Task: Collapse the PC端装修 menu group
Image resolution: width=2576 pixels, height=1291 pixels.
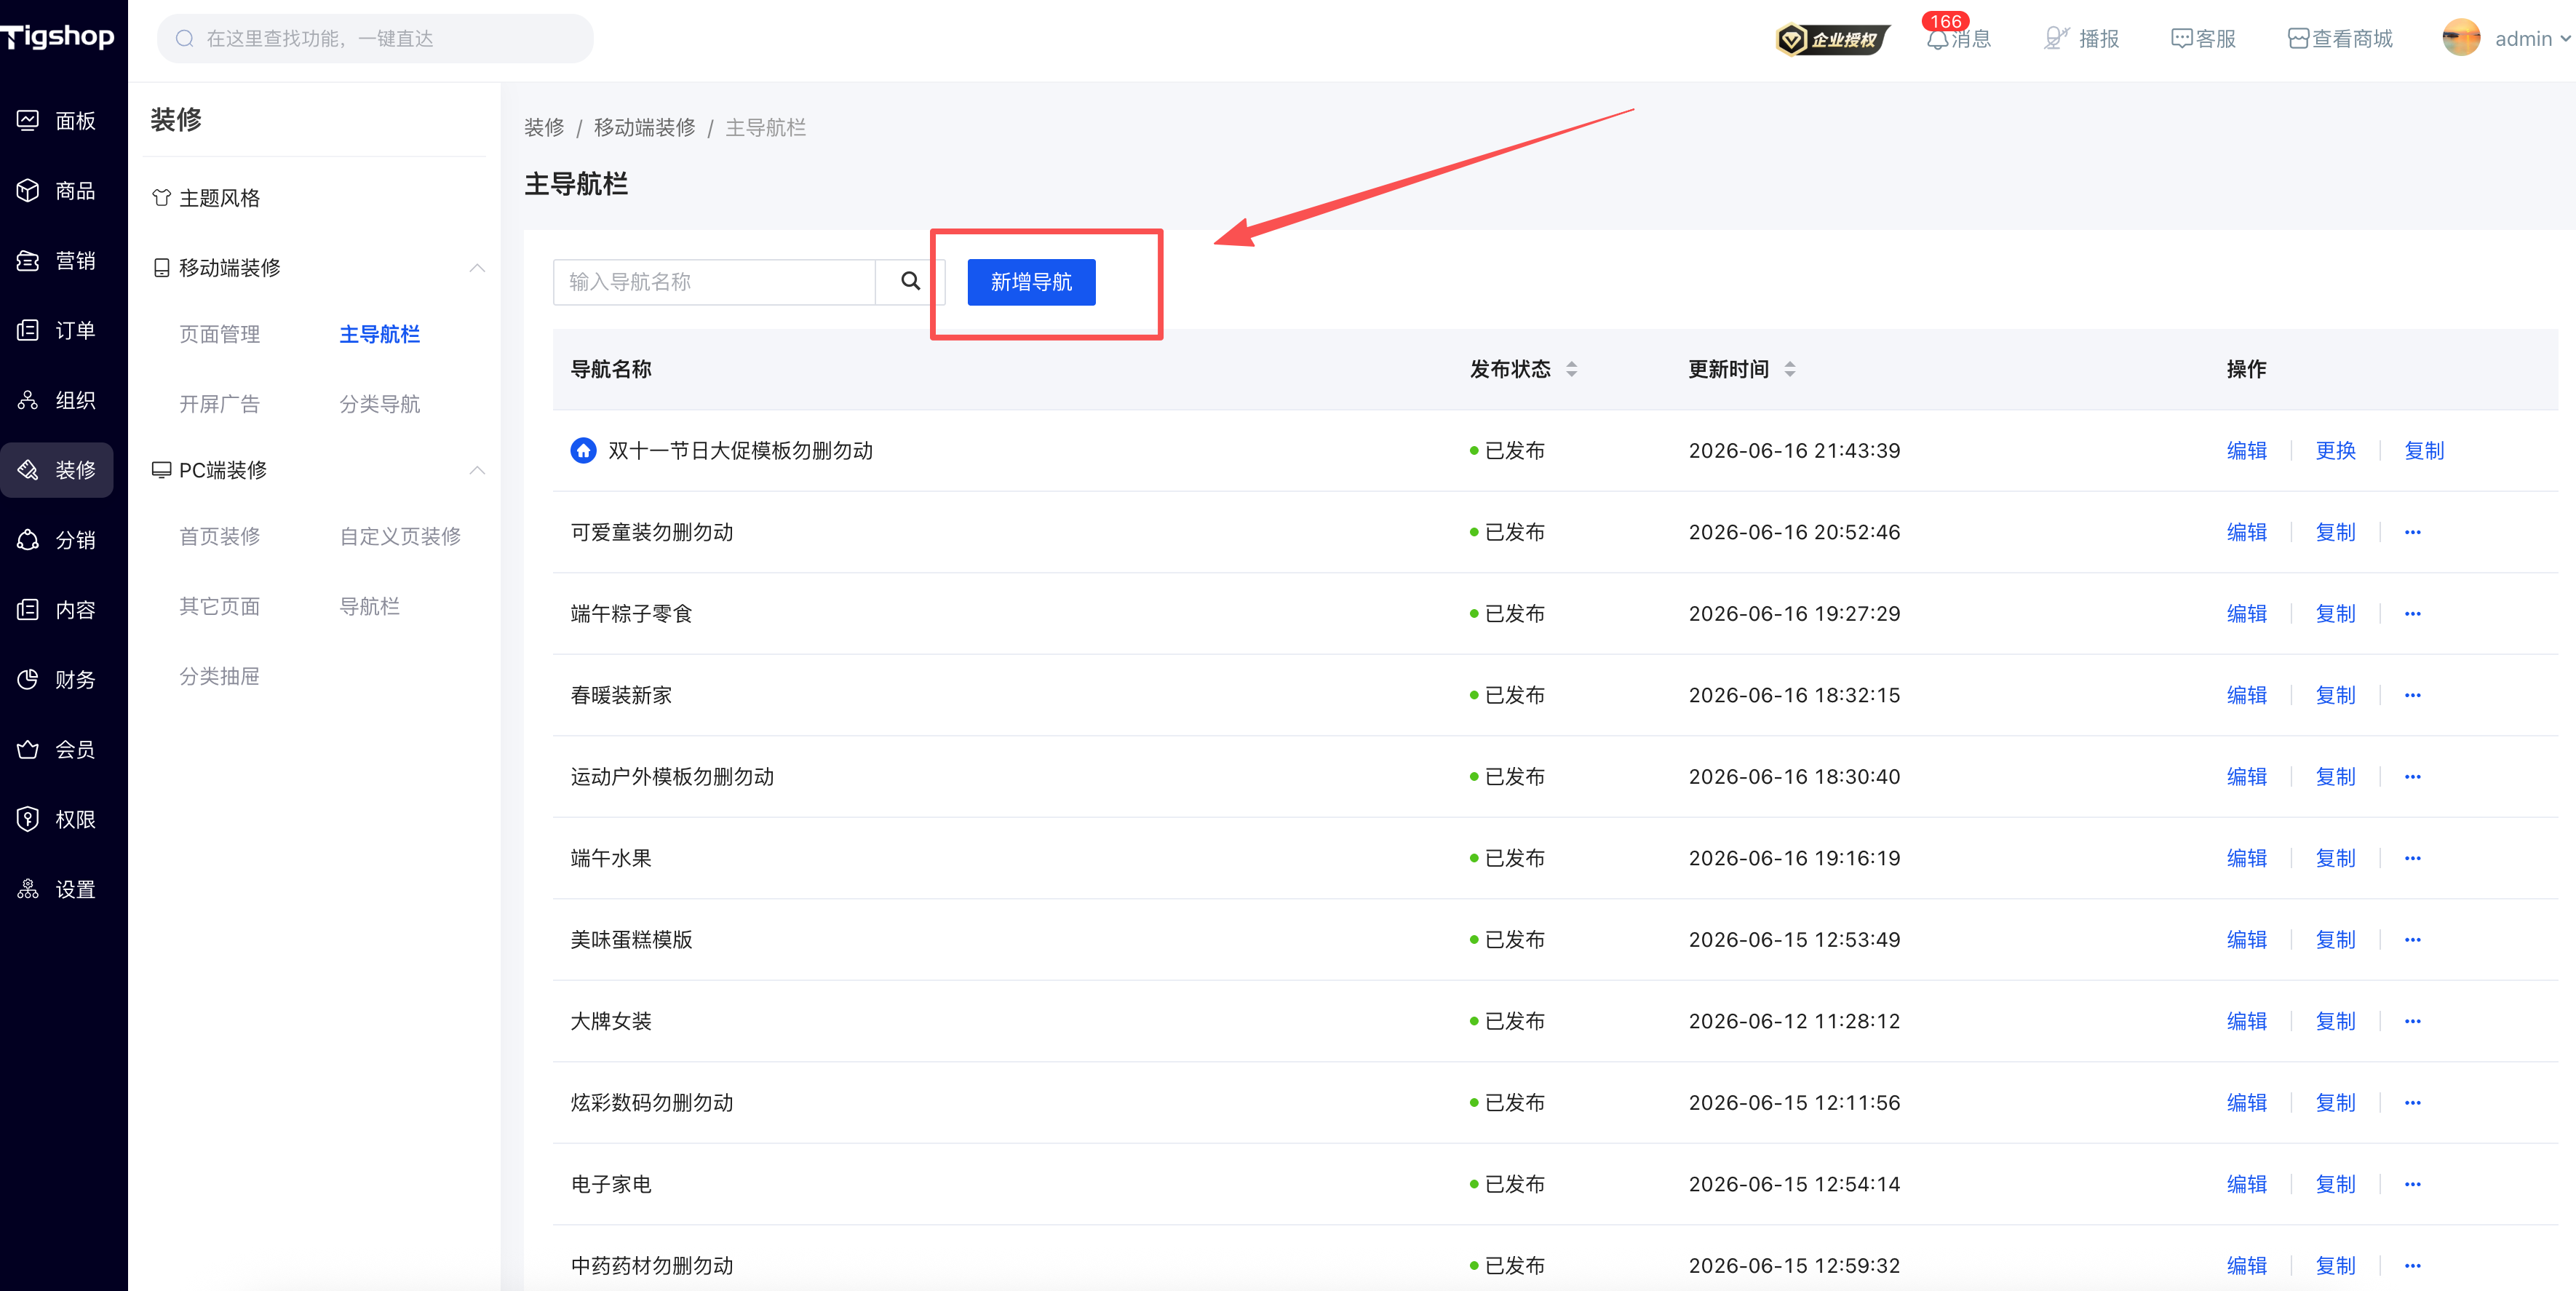Action: tap(477, 470)
